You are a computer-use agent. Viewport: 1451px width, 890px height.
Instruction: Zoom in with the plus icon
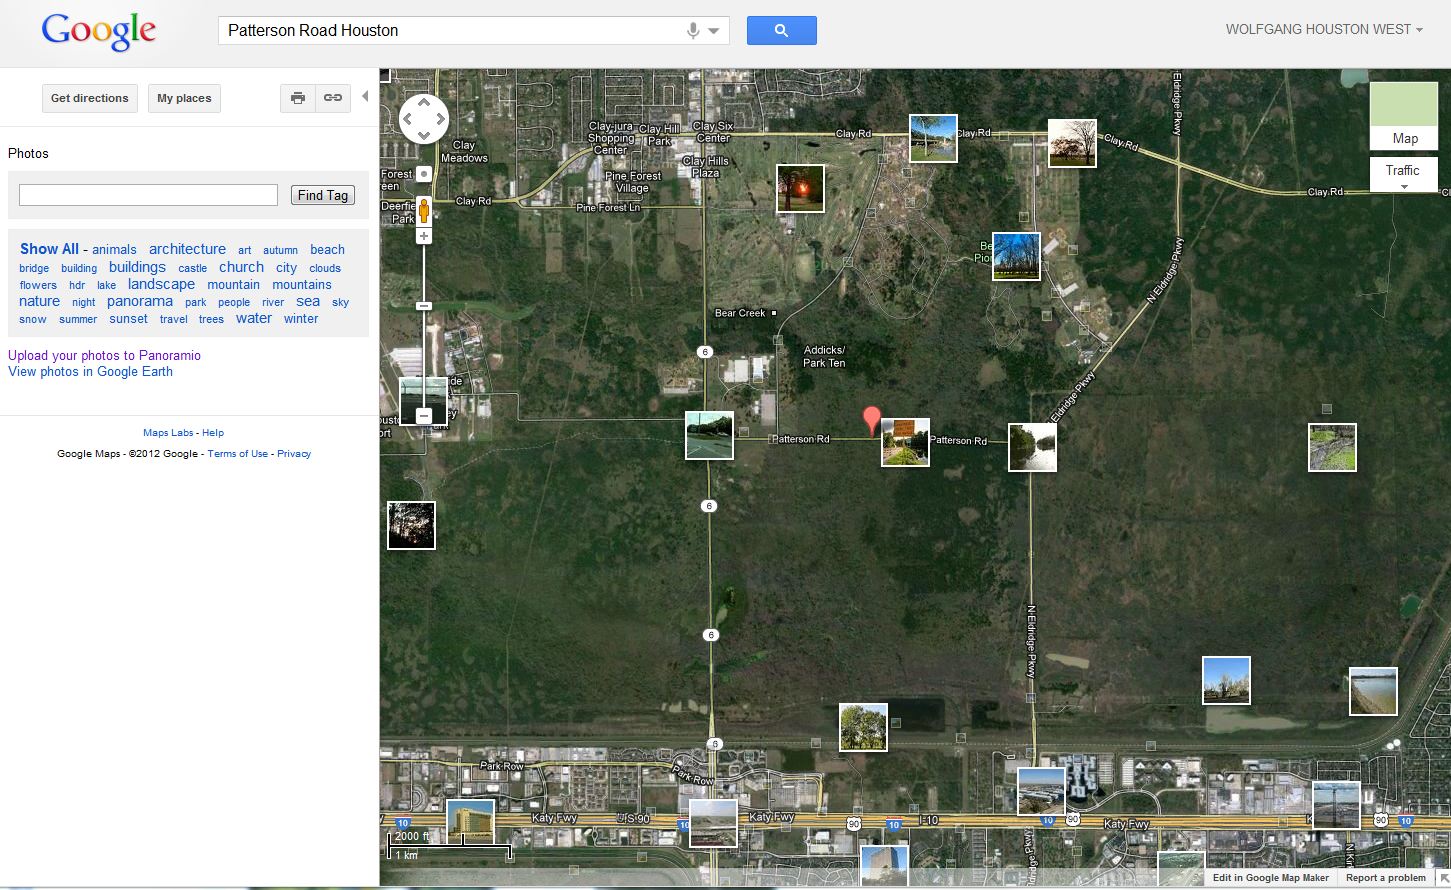click(x=423, y=236)
